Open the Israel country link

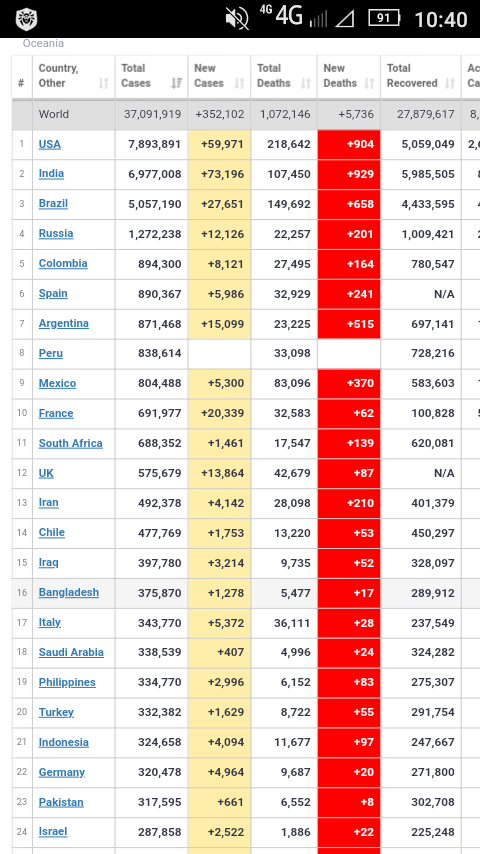click(x=53, y=832)
